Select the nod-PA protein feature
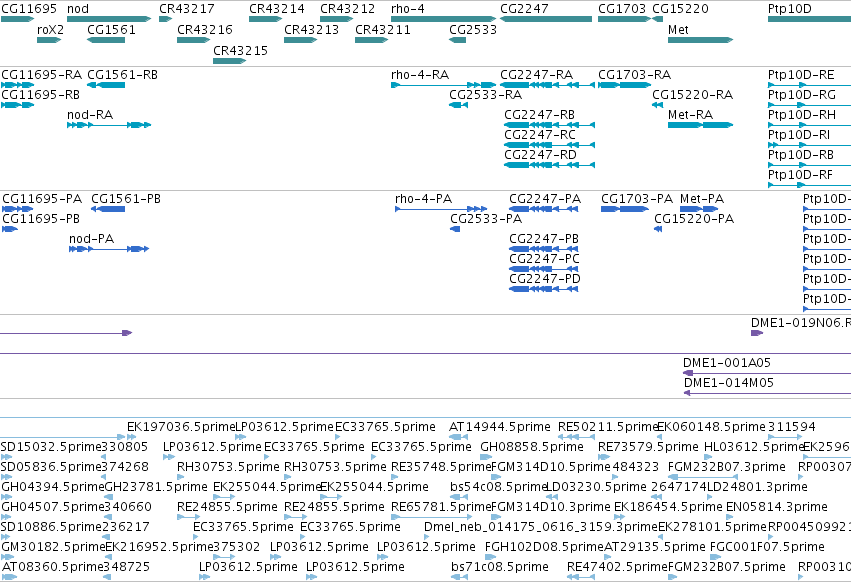The image size is (851, 582). (109, 249)
